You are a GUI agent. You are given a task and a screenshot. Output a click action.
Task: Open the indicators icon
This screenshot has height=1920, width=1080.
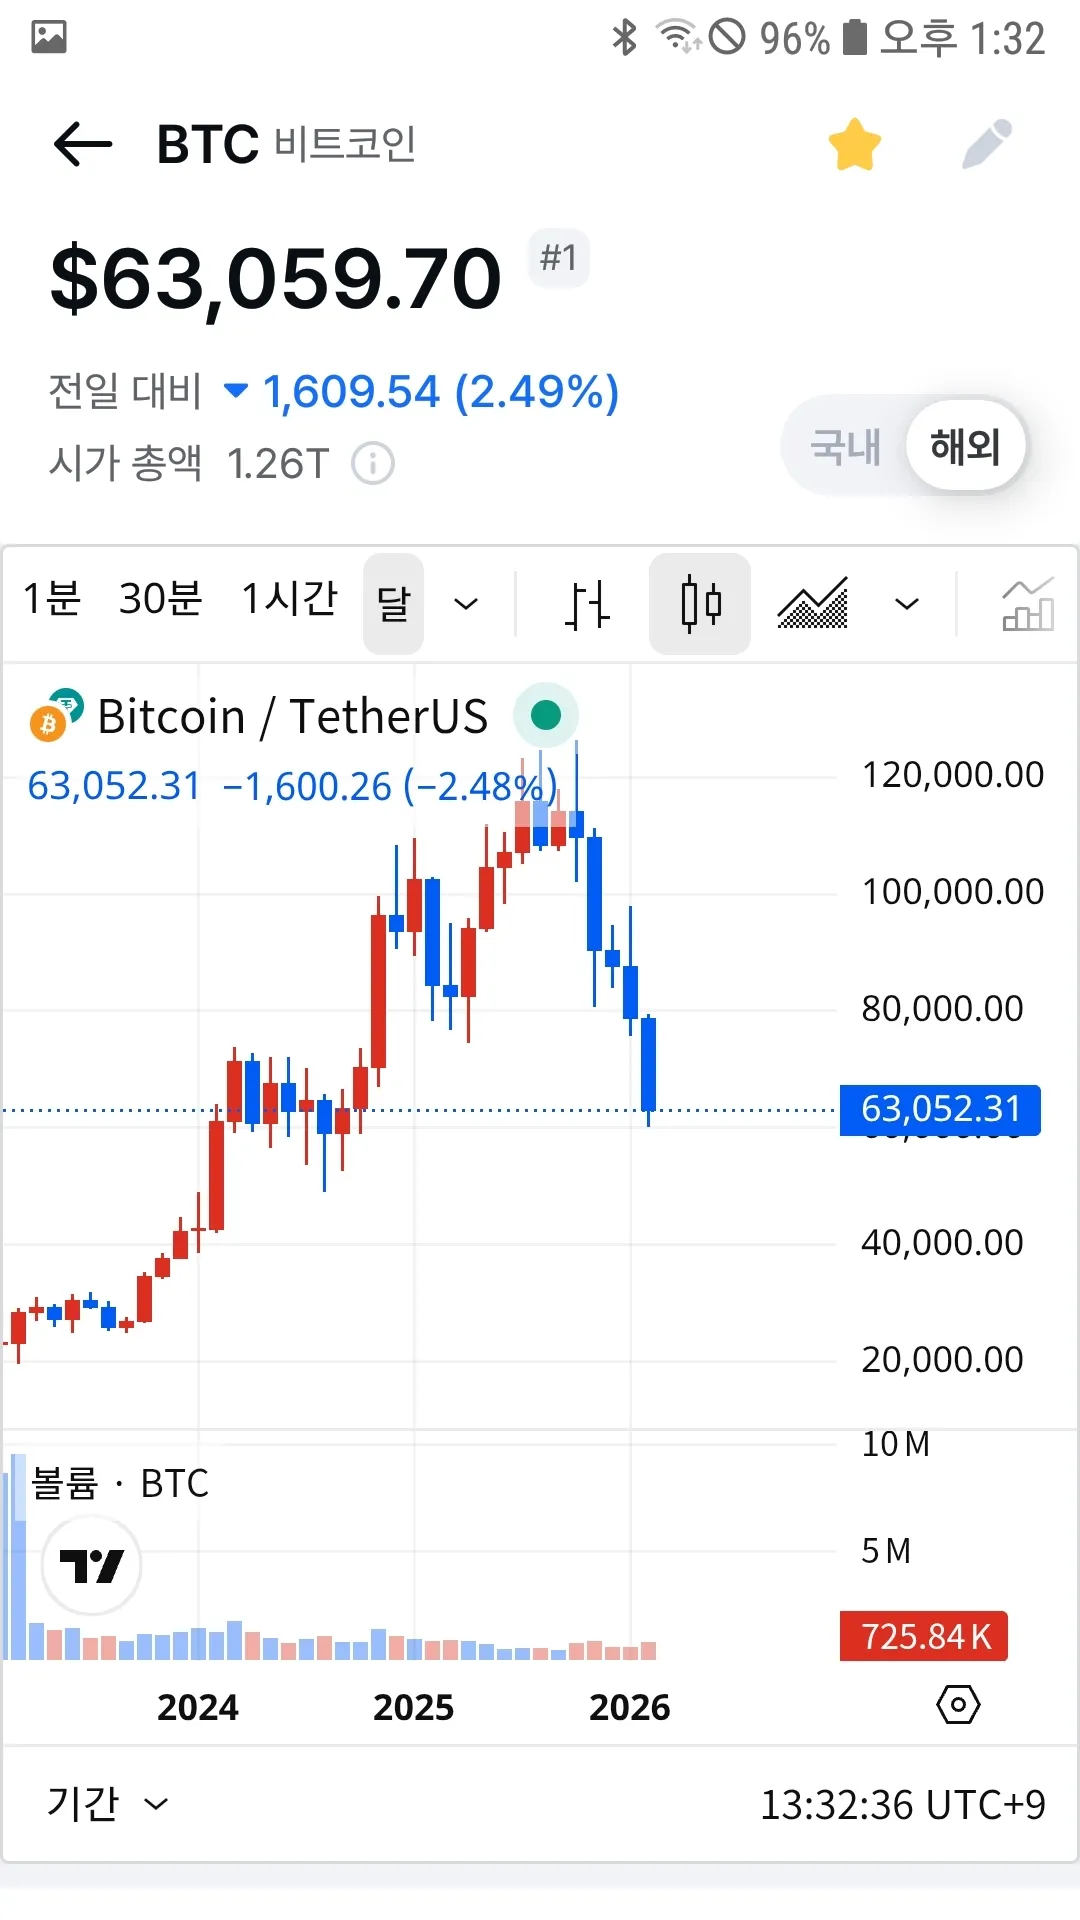tap(1027, 604)
